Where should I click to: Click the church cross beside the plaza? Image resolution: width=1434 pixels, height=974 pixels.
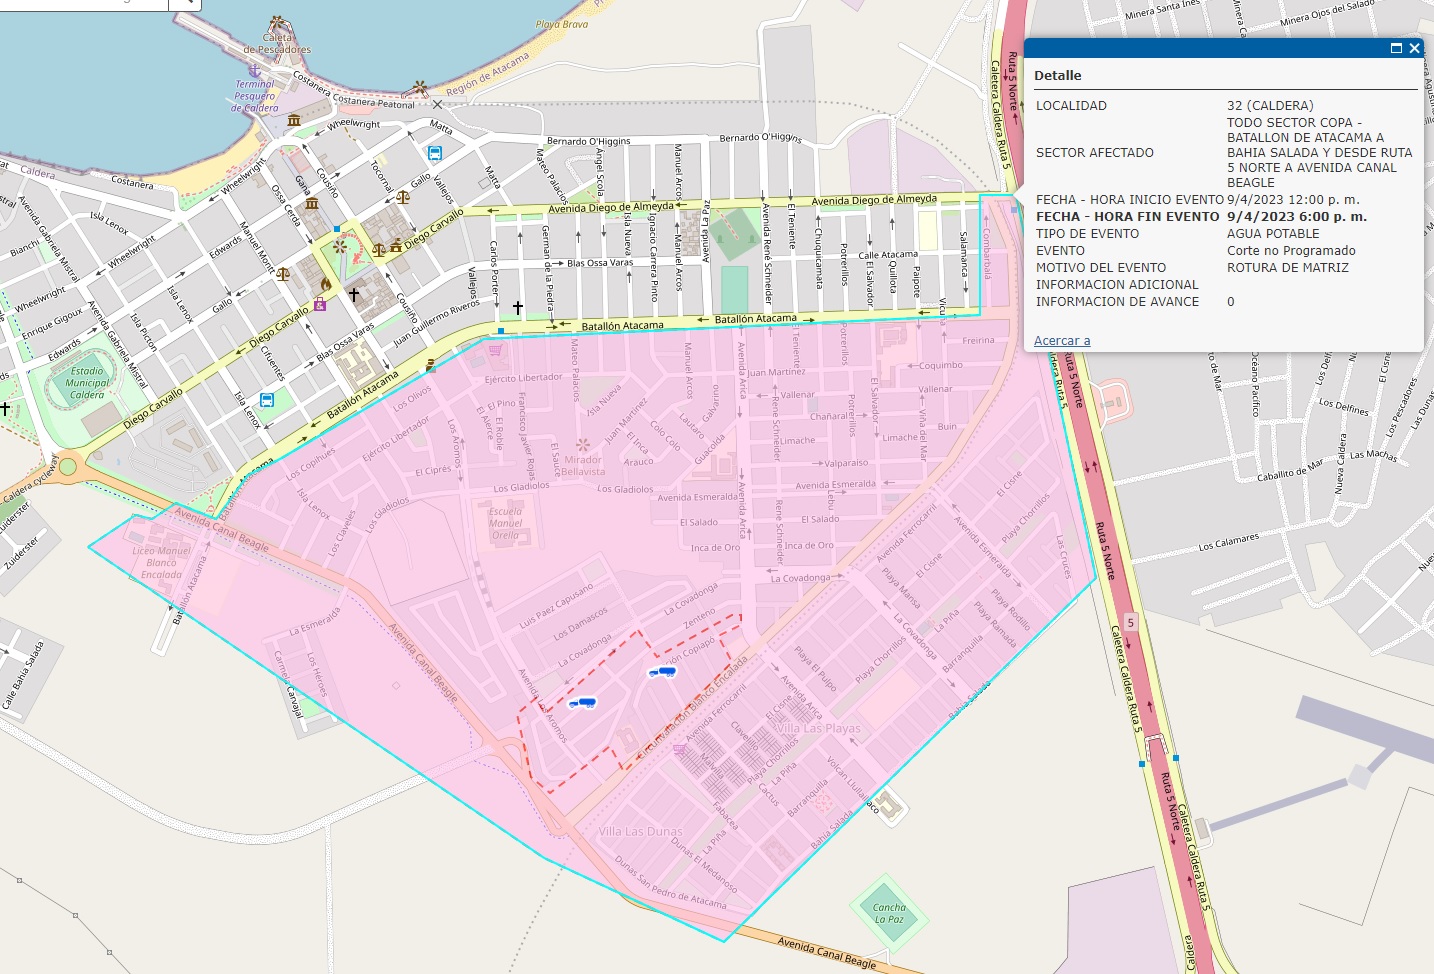pos(354,295)
